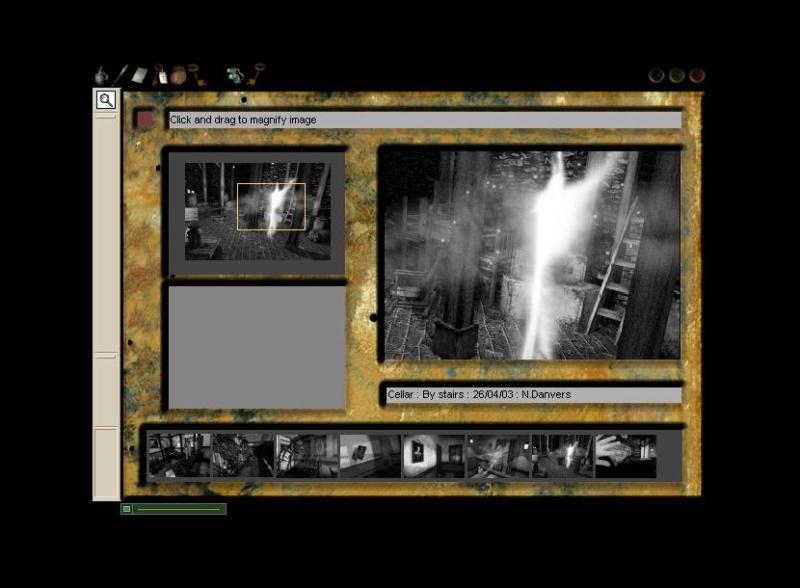Screen dimensions: 800x588
Task: Choose the paper note inventory item
Action: point(139,75)
